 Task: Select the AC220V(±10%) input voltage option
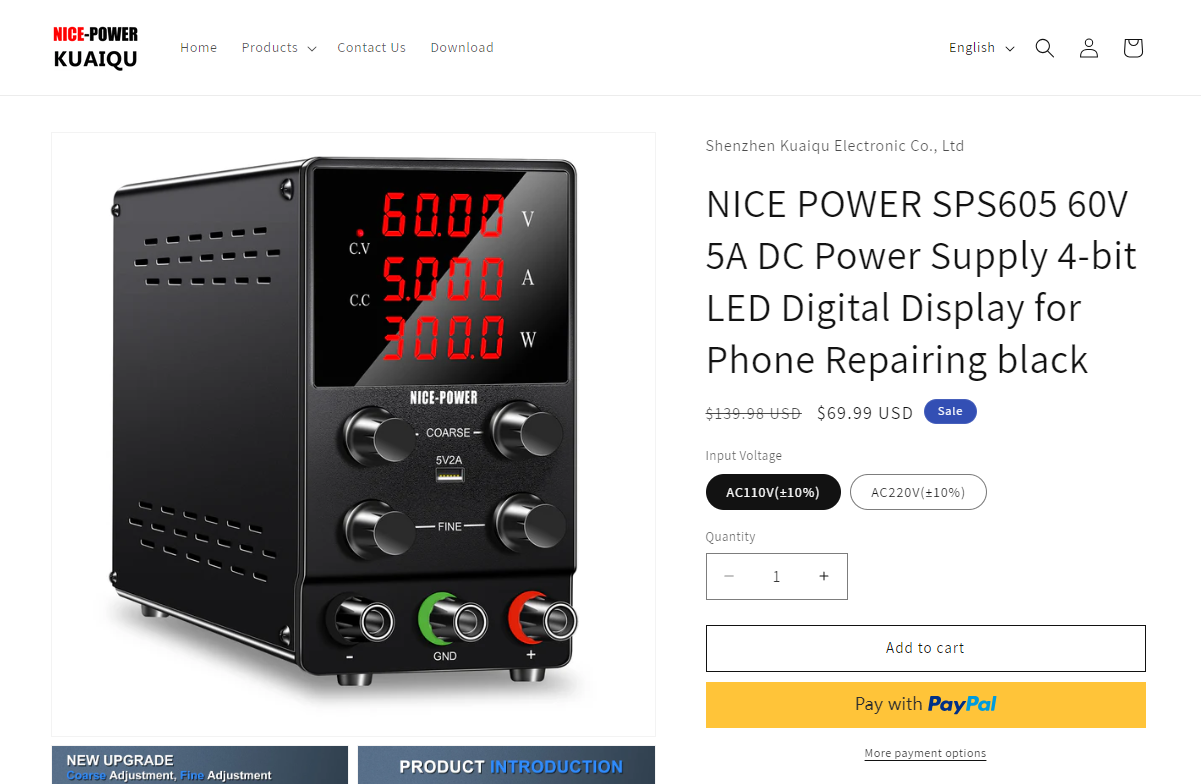coord(918,492)
